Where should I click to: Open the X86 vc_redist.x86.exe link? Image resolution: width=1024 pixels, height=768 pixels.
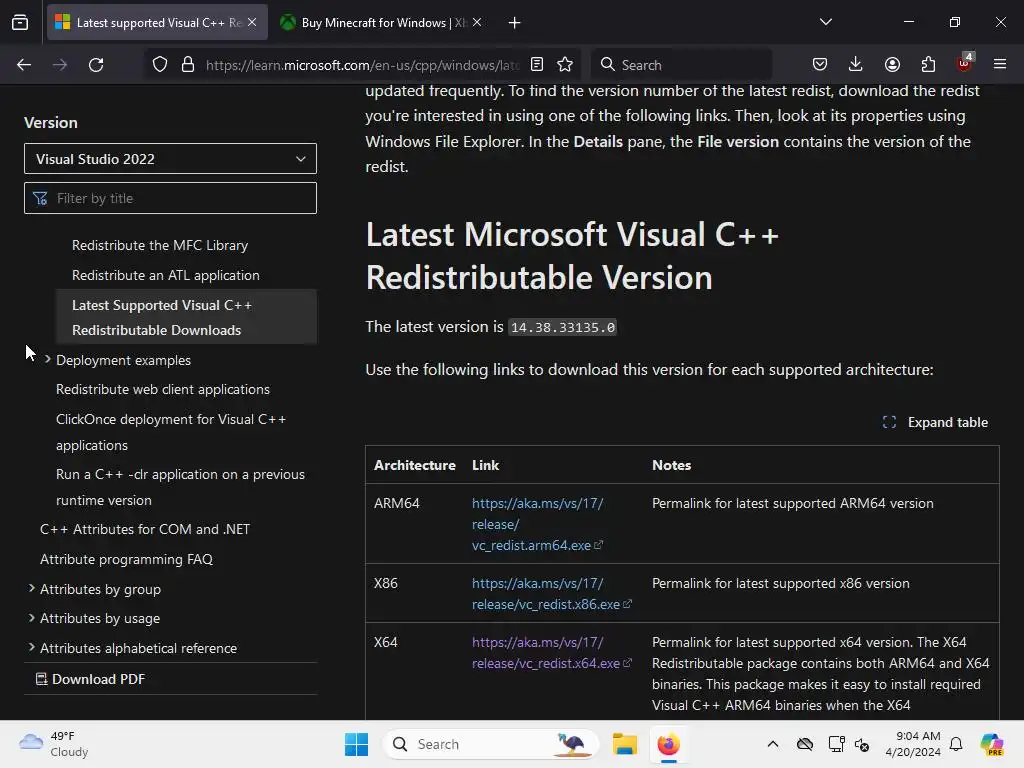click(x=551, y=594)
